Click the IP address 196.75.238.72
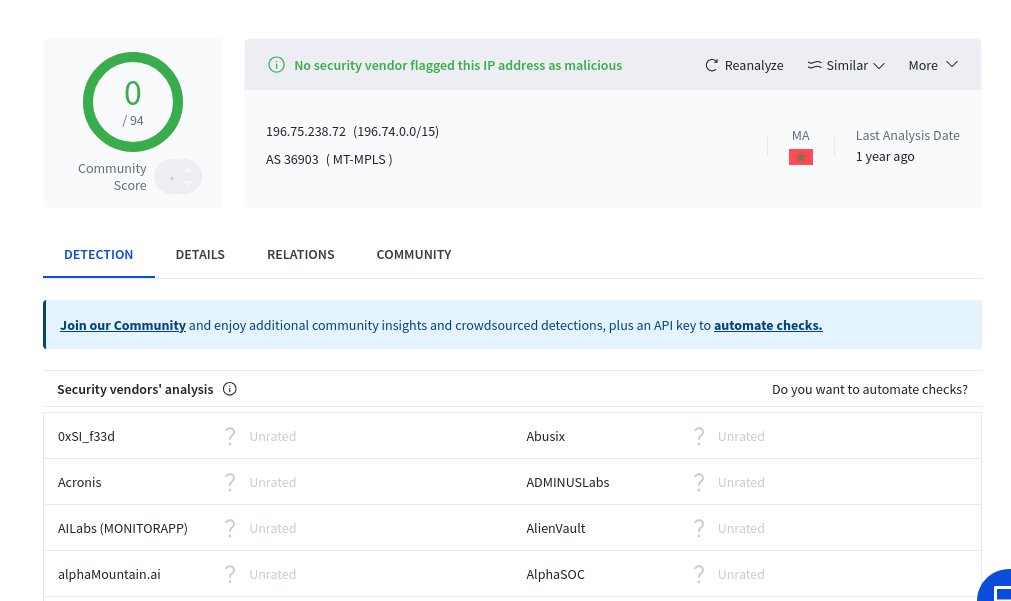1011x601 pixels. (306, 132)
